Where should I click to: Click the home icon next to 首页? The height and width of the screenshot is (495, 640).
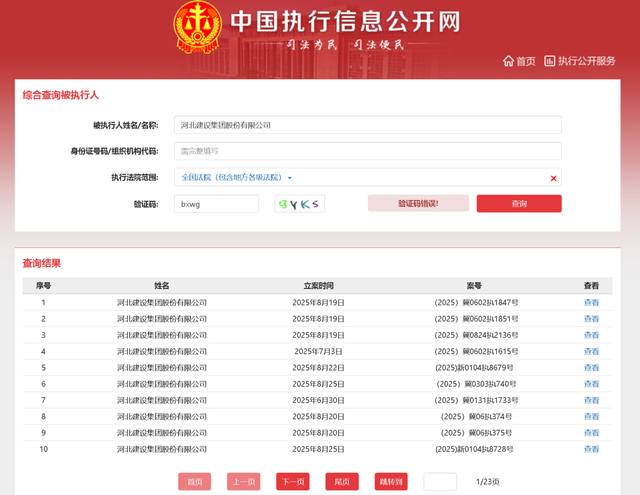click(508, 61)
